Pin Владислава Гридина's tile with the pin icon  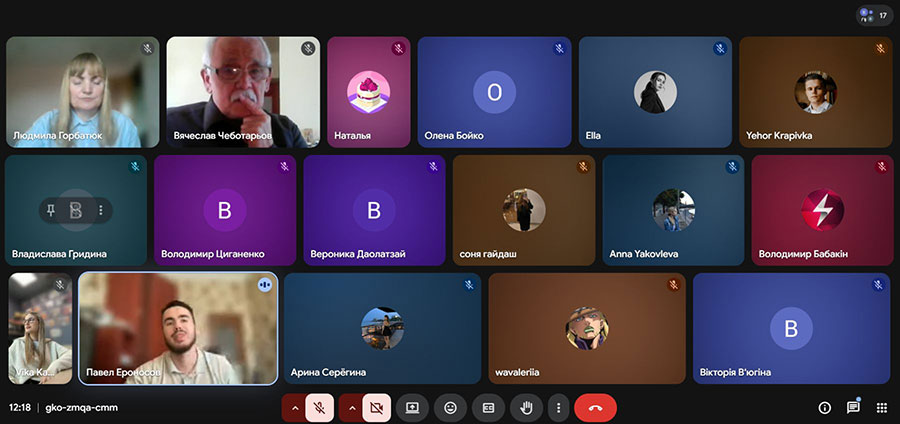coord(51,211)
